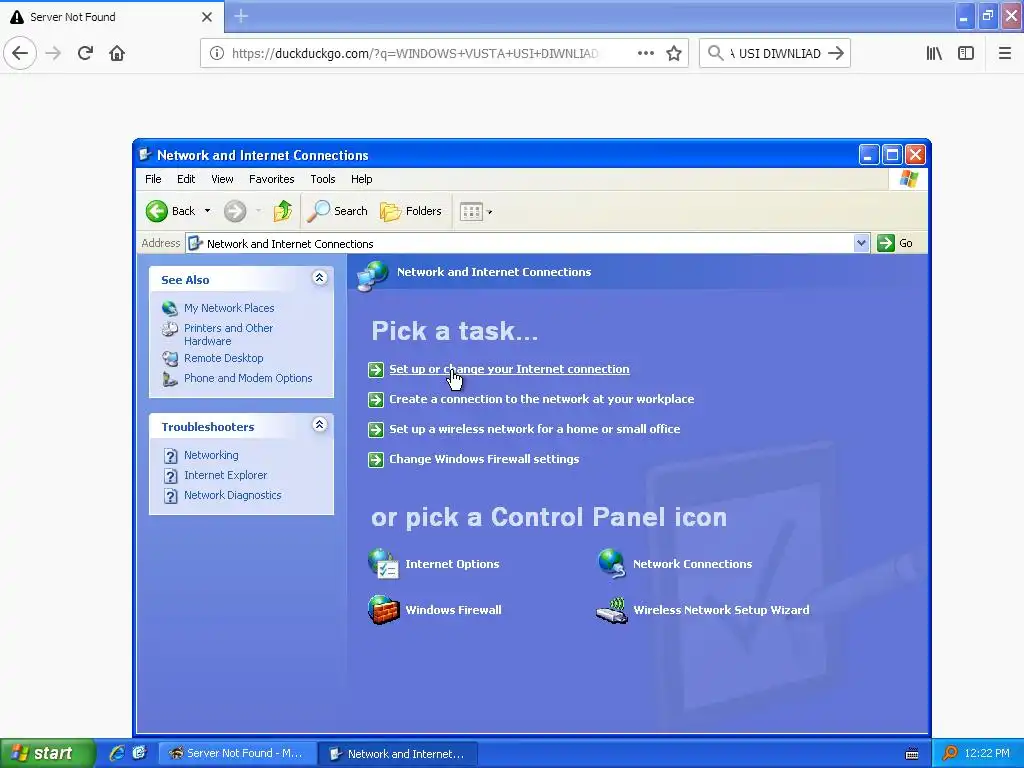The height and width of the screenshot is (768, 1024).
Task: Go to Firefox home page icon
Action: [x=117, y=53]
